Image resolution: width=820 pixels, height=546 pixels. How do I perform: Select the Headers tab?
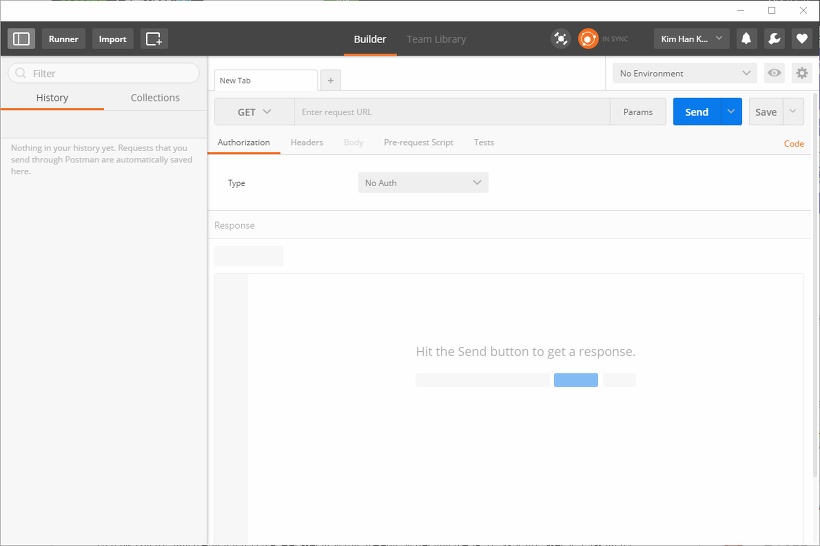tap(306, 142)
